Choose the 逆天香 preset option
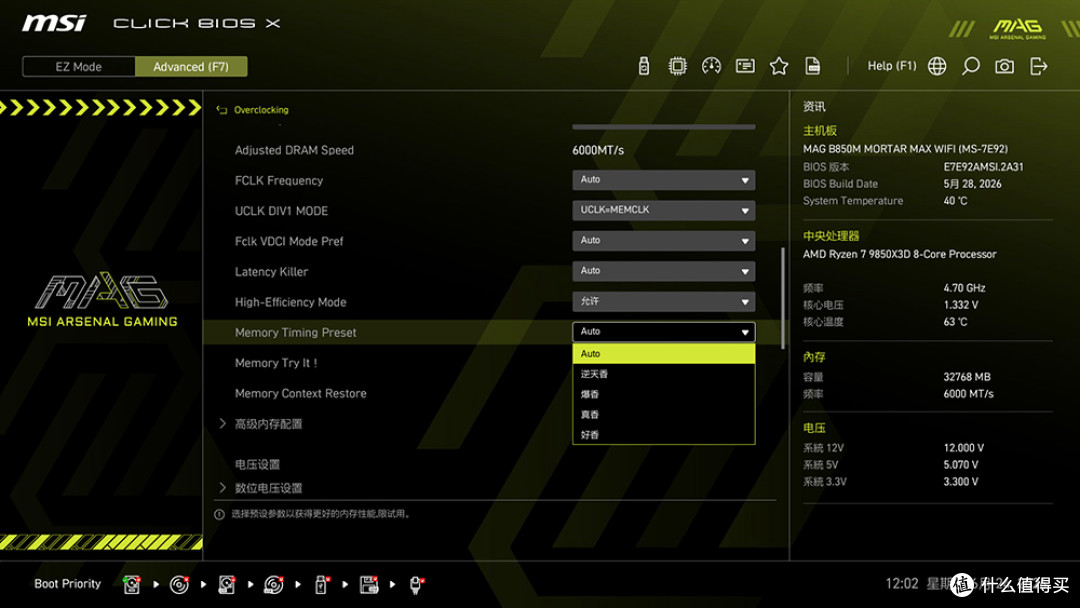Image resolution: width=1080 pixels, height=608 pixels. [663, 374]
